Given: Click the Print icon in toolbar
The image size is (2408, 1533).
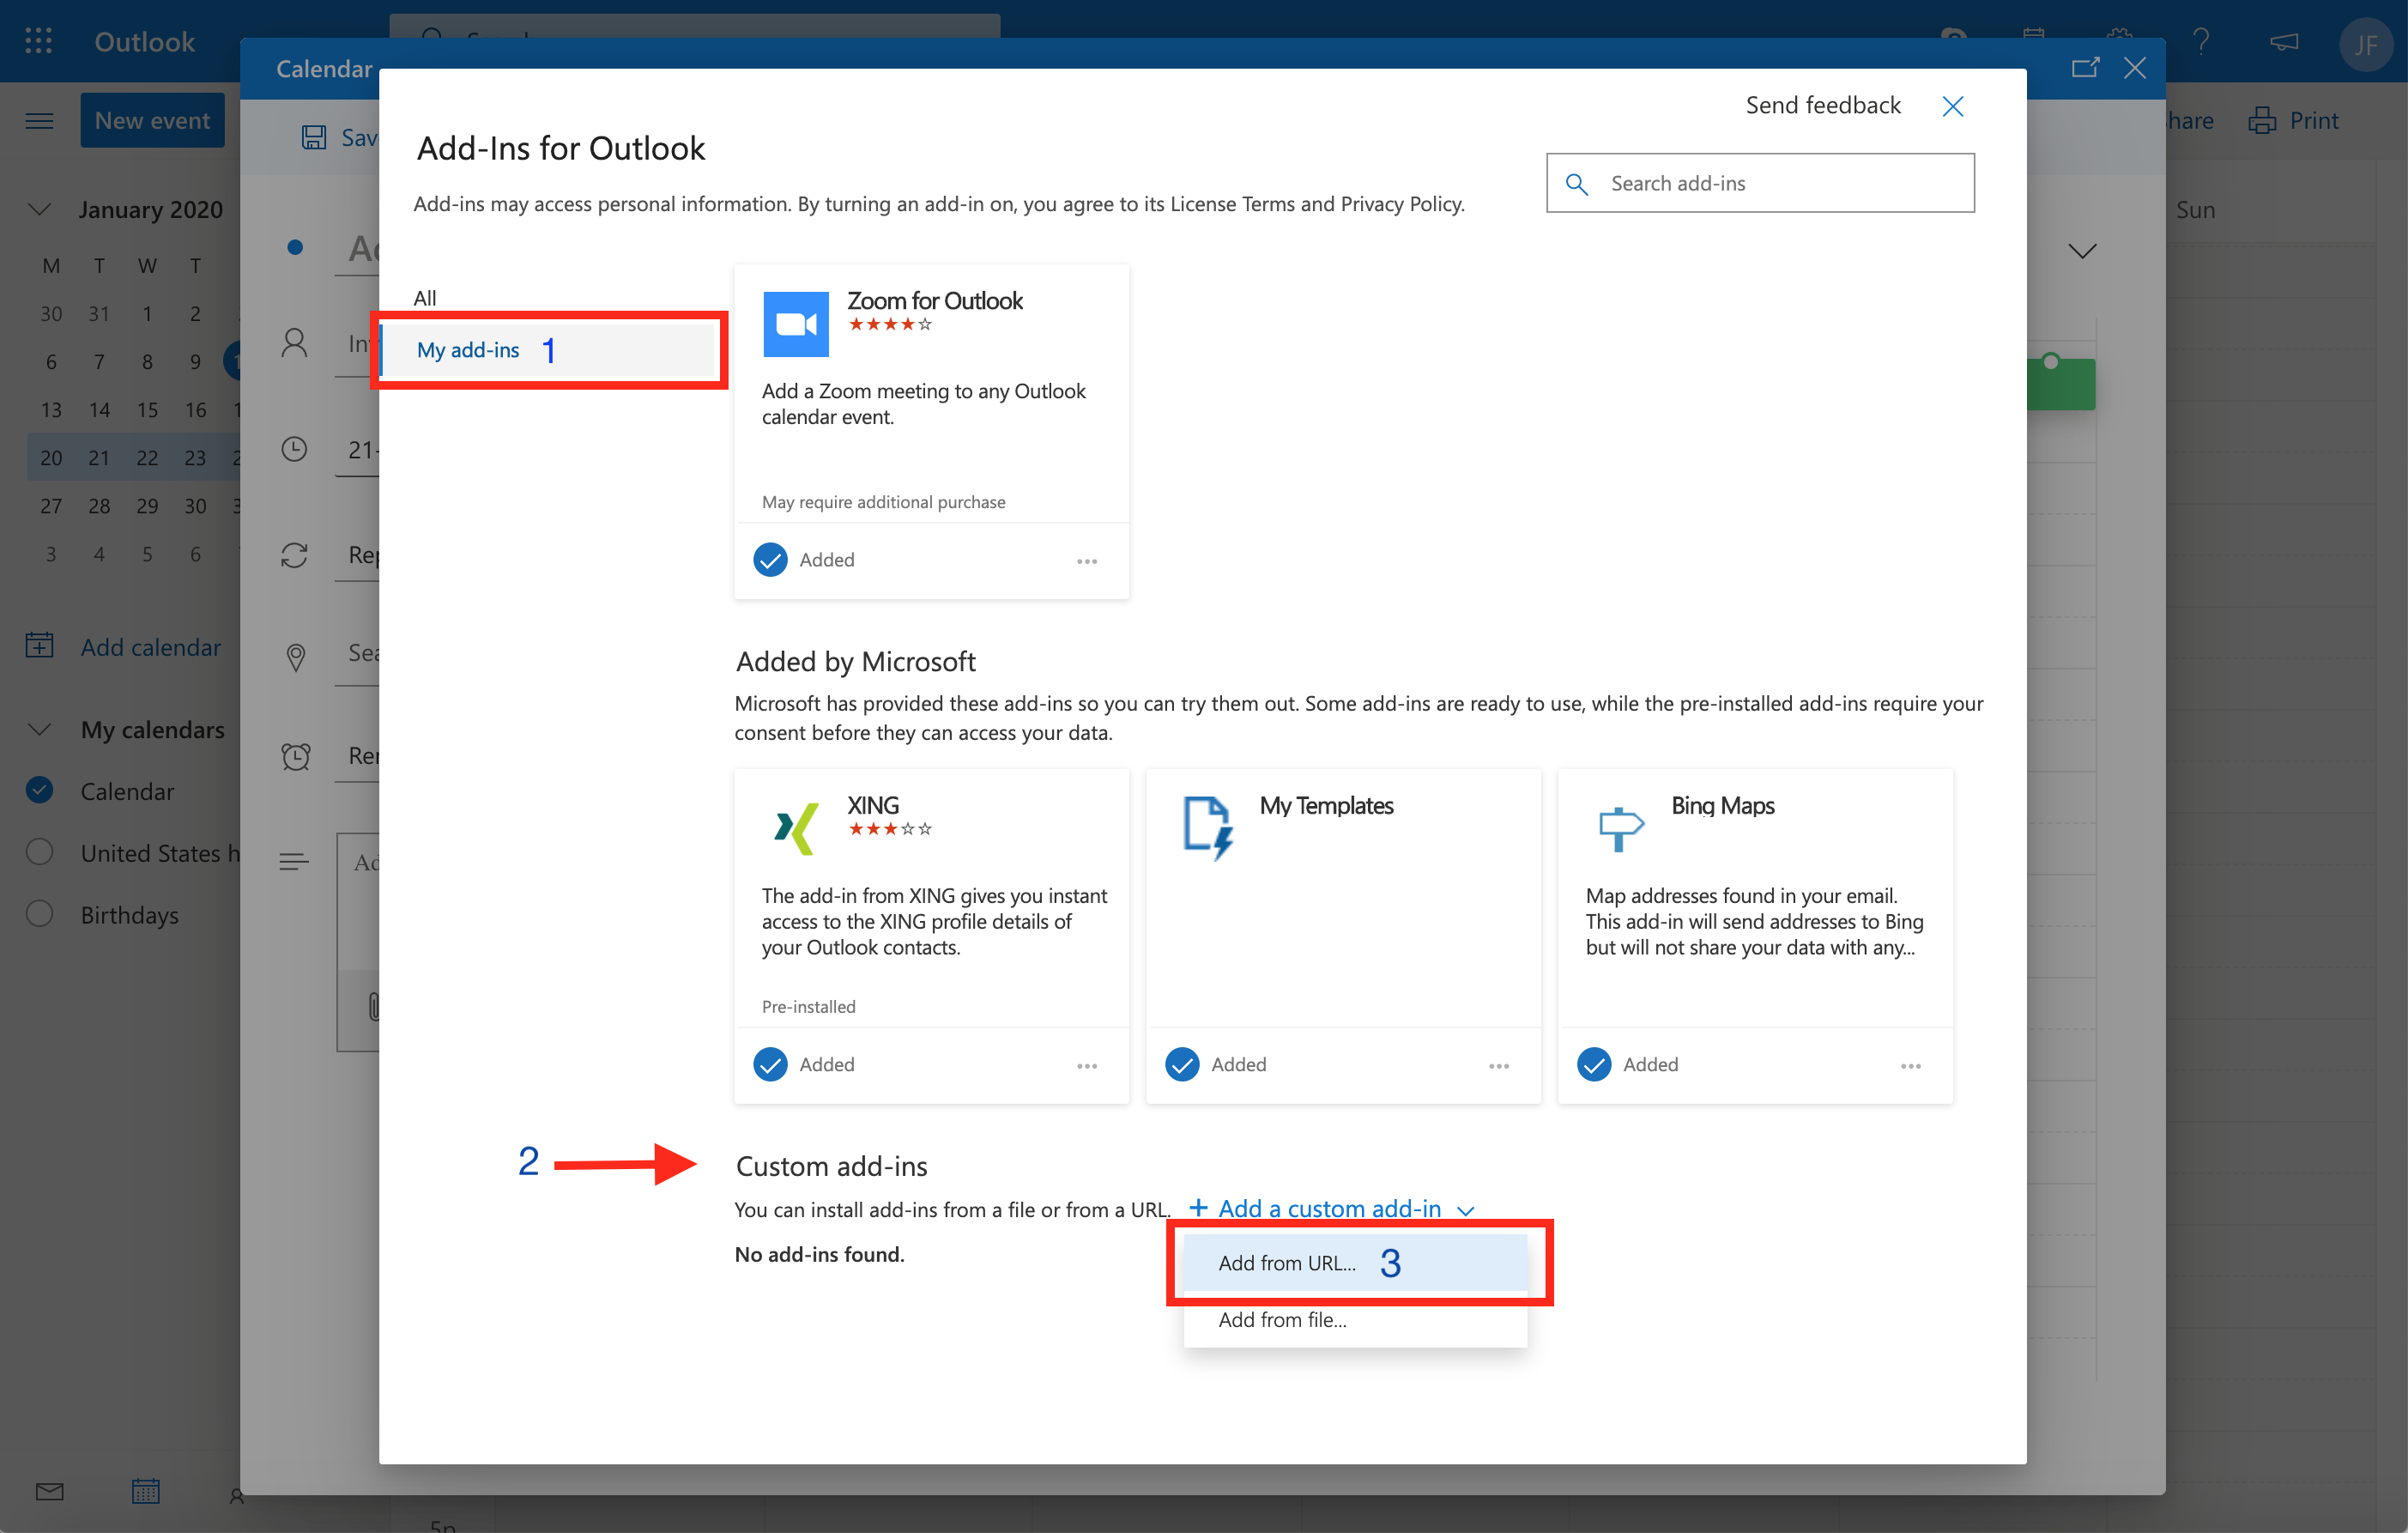Looking at the screenshot, I should click(x=2262, y=121).
